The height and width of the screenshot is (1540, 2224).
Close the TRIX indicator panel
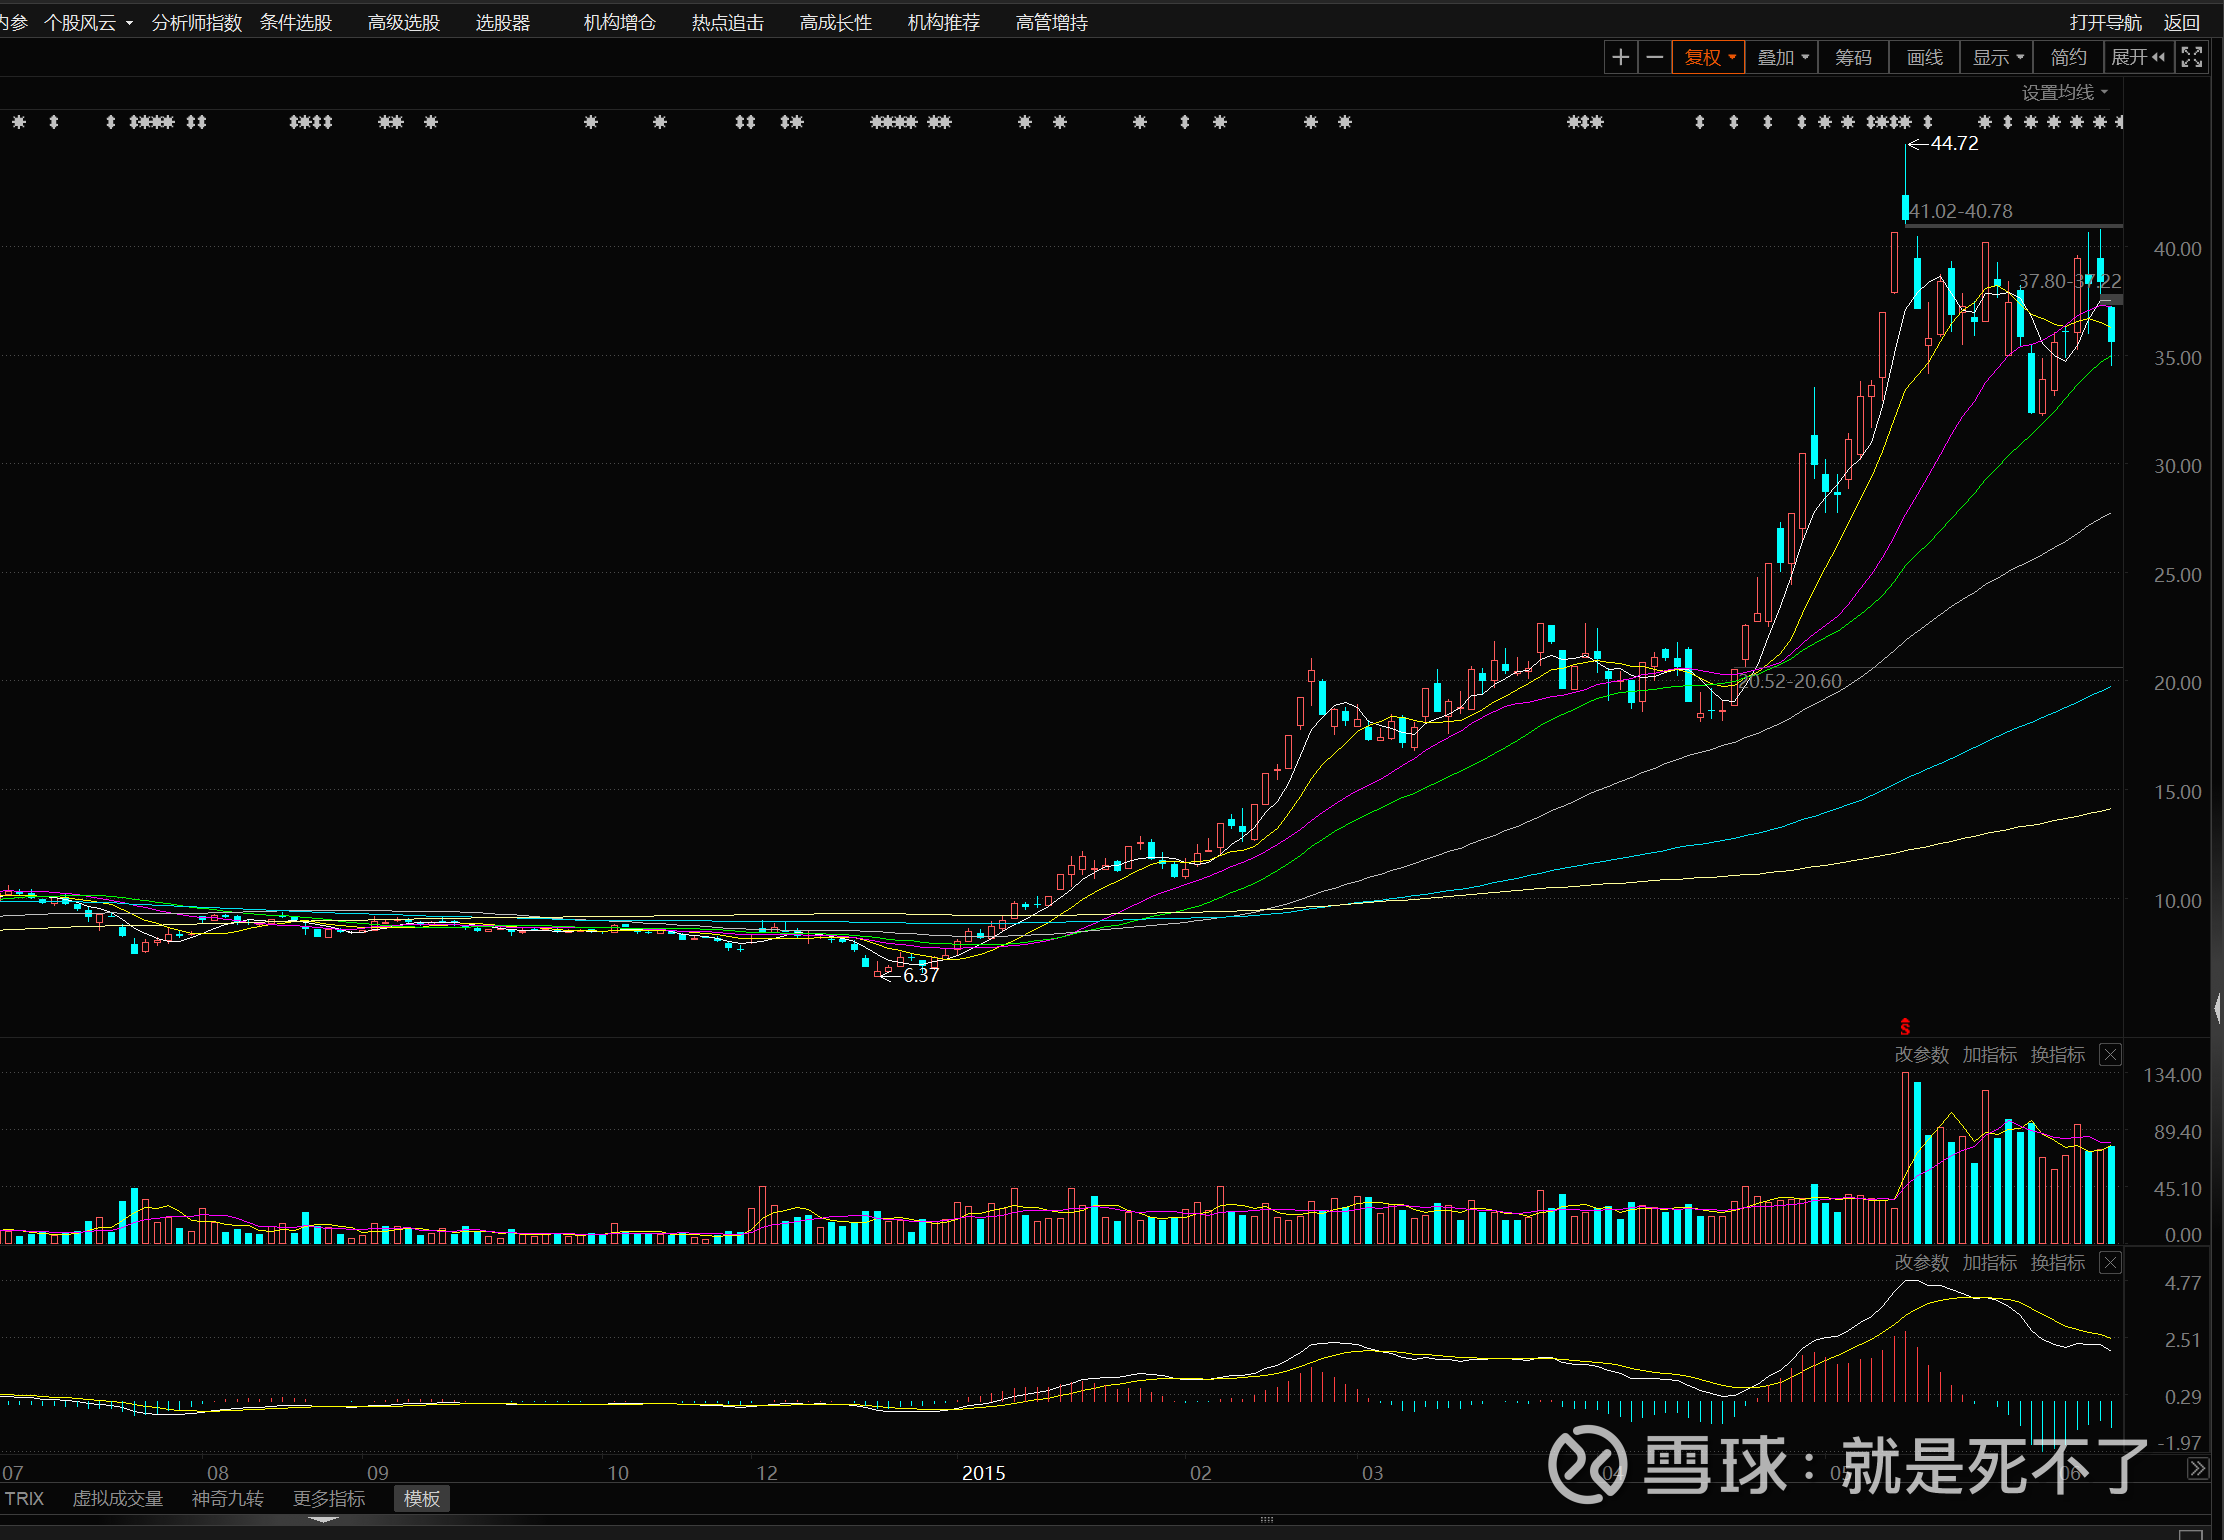click(x=2110, y=1263)
